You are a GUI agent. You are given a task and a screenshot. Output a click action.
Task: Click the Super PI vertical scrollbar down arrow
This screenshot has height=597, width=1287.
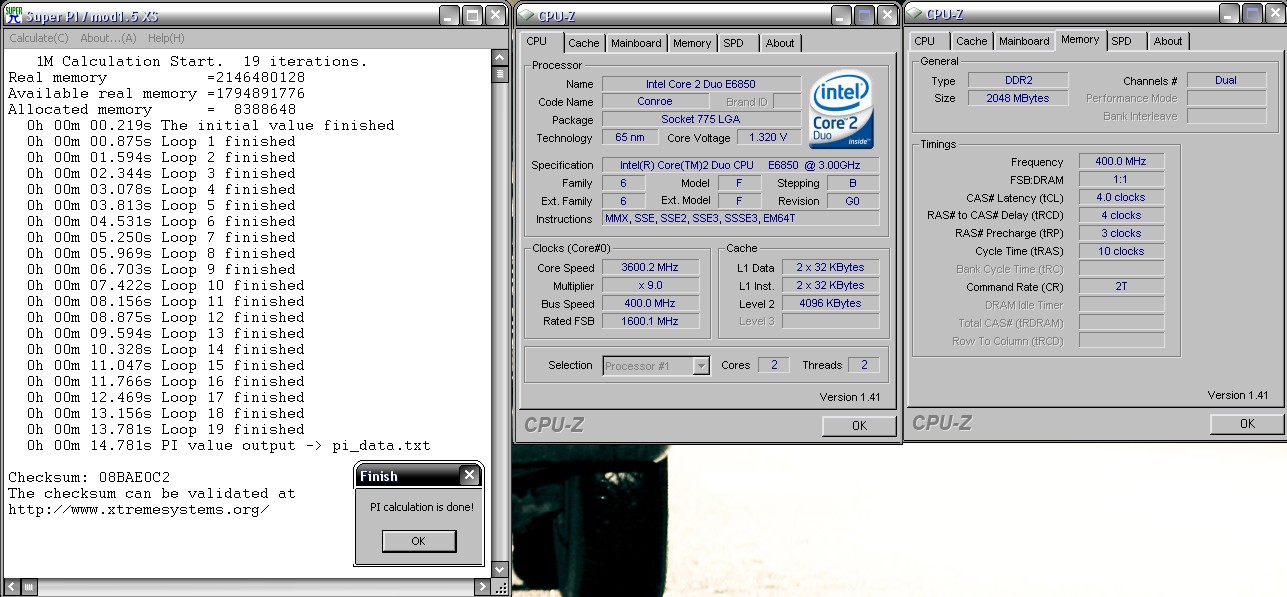(500, 568)
